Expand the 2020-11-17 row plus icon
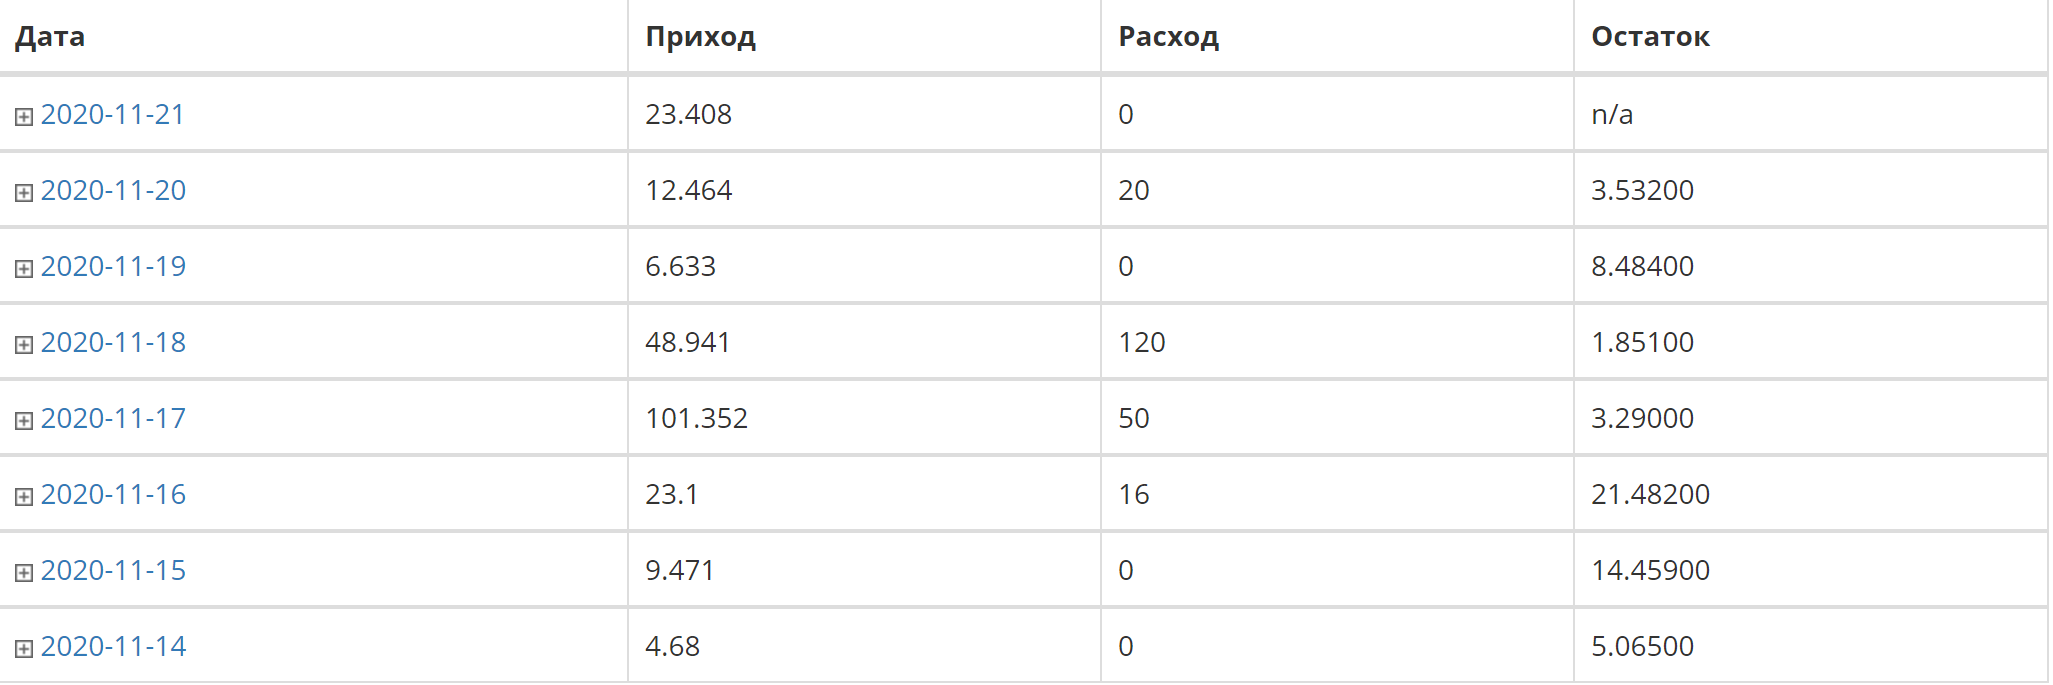 (24, 421)
